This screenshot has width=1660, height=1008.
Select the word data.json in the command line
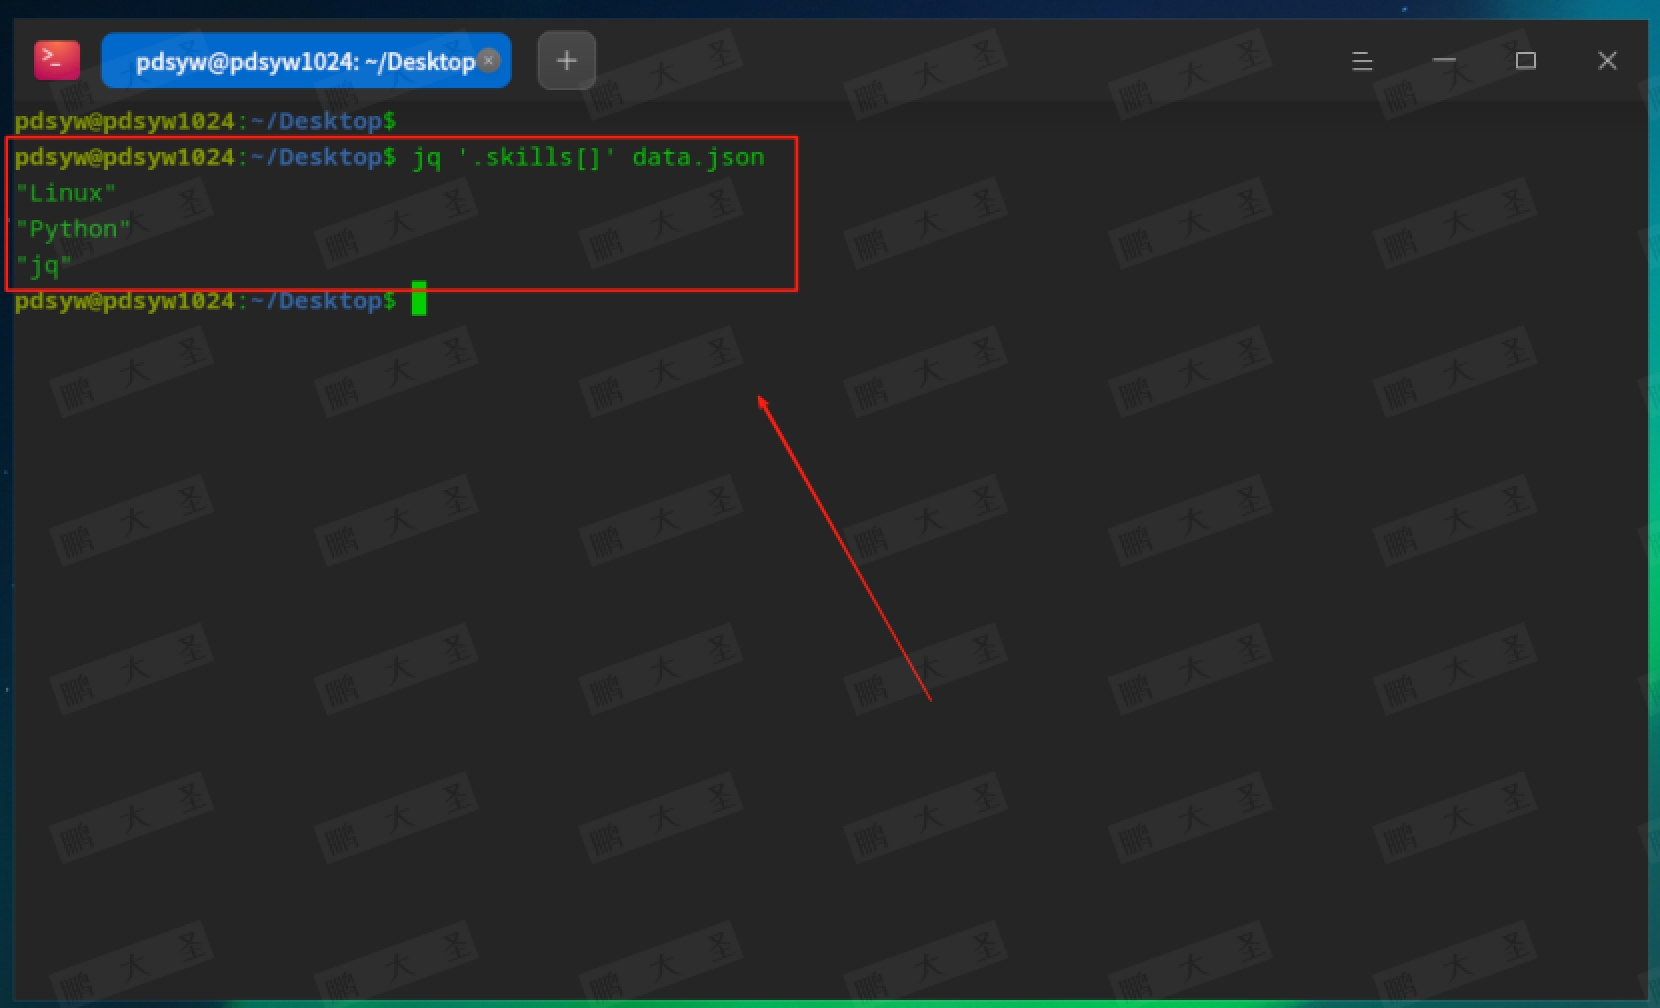(696, 157)
